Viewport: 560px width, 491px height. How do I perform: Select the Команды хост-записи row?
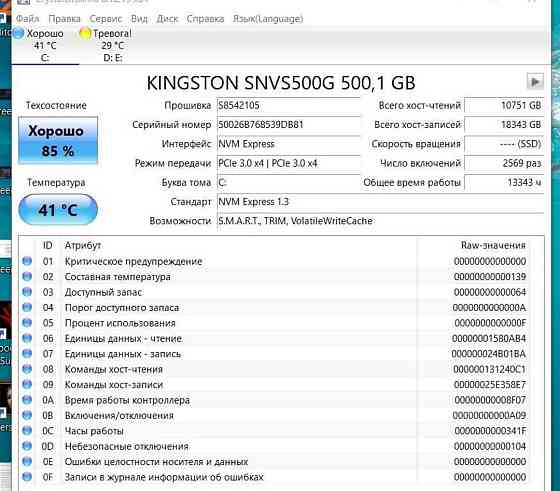[x=275, y=384]
